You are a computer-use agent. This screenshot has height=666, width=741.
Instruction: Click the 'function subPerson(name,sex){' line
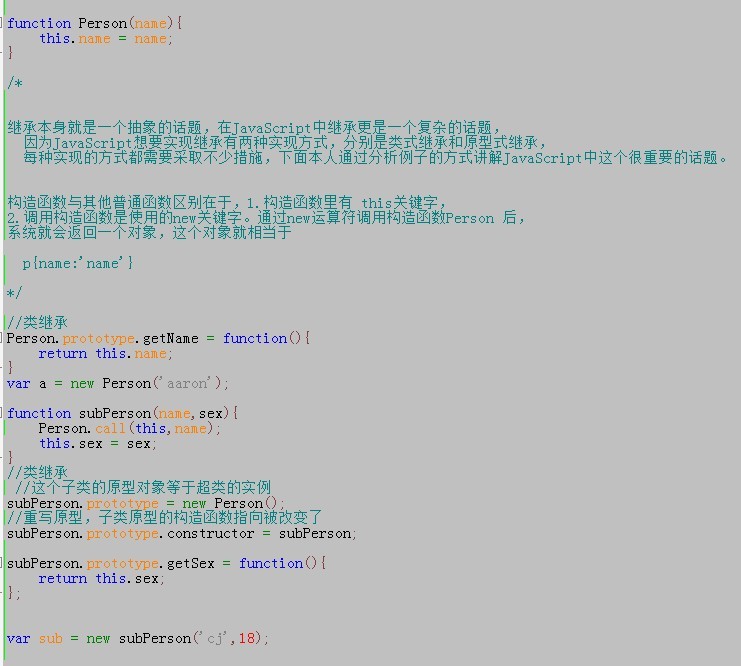point(122,413)
